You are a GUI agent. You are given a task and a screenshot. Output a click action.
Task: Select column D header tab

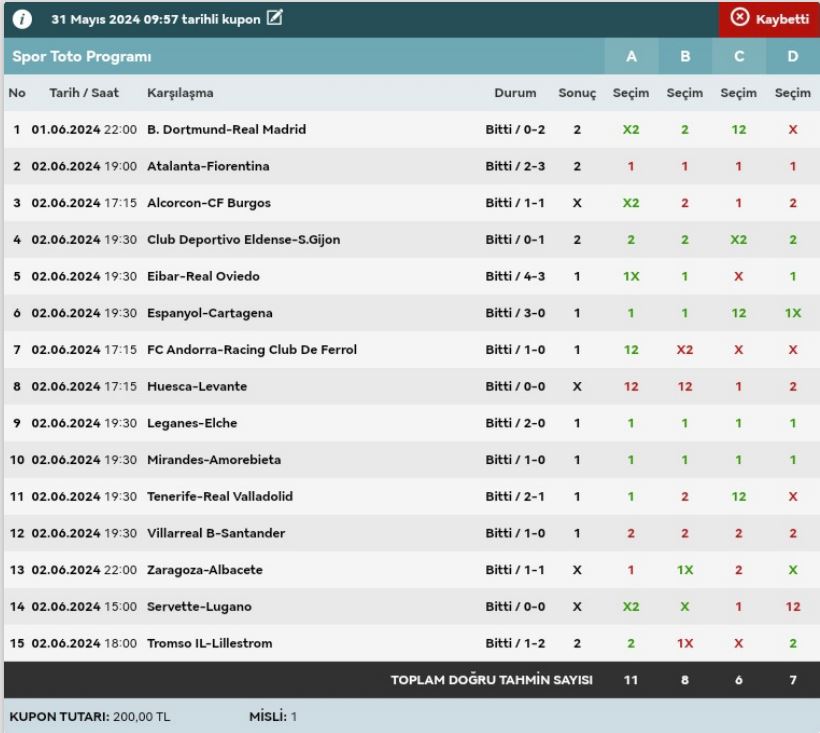pos(793,57)
